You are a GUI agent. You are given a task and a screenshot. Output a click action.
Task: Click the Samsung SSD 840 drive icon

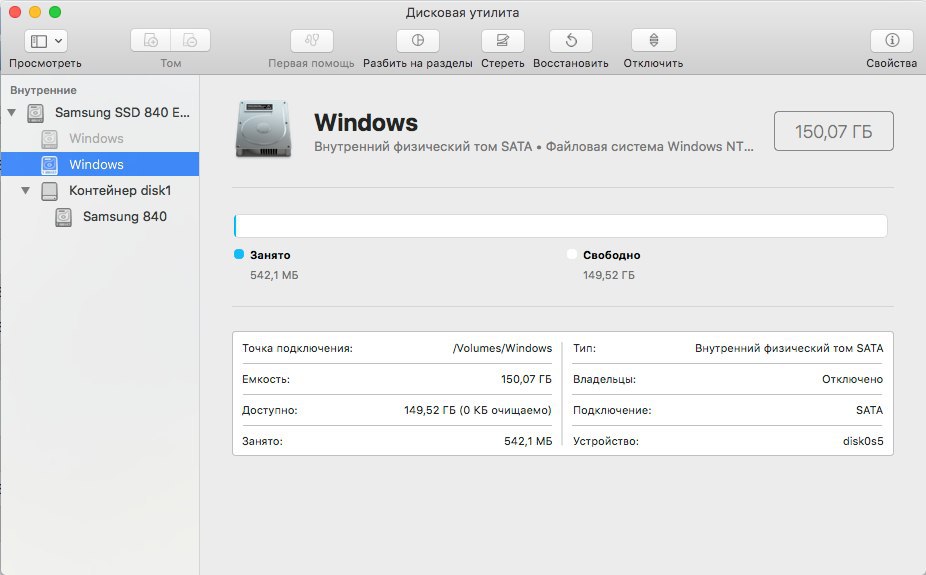point(35,112)
